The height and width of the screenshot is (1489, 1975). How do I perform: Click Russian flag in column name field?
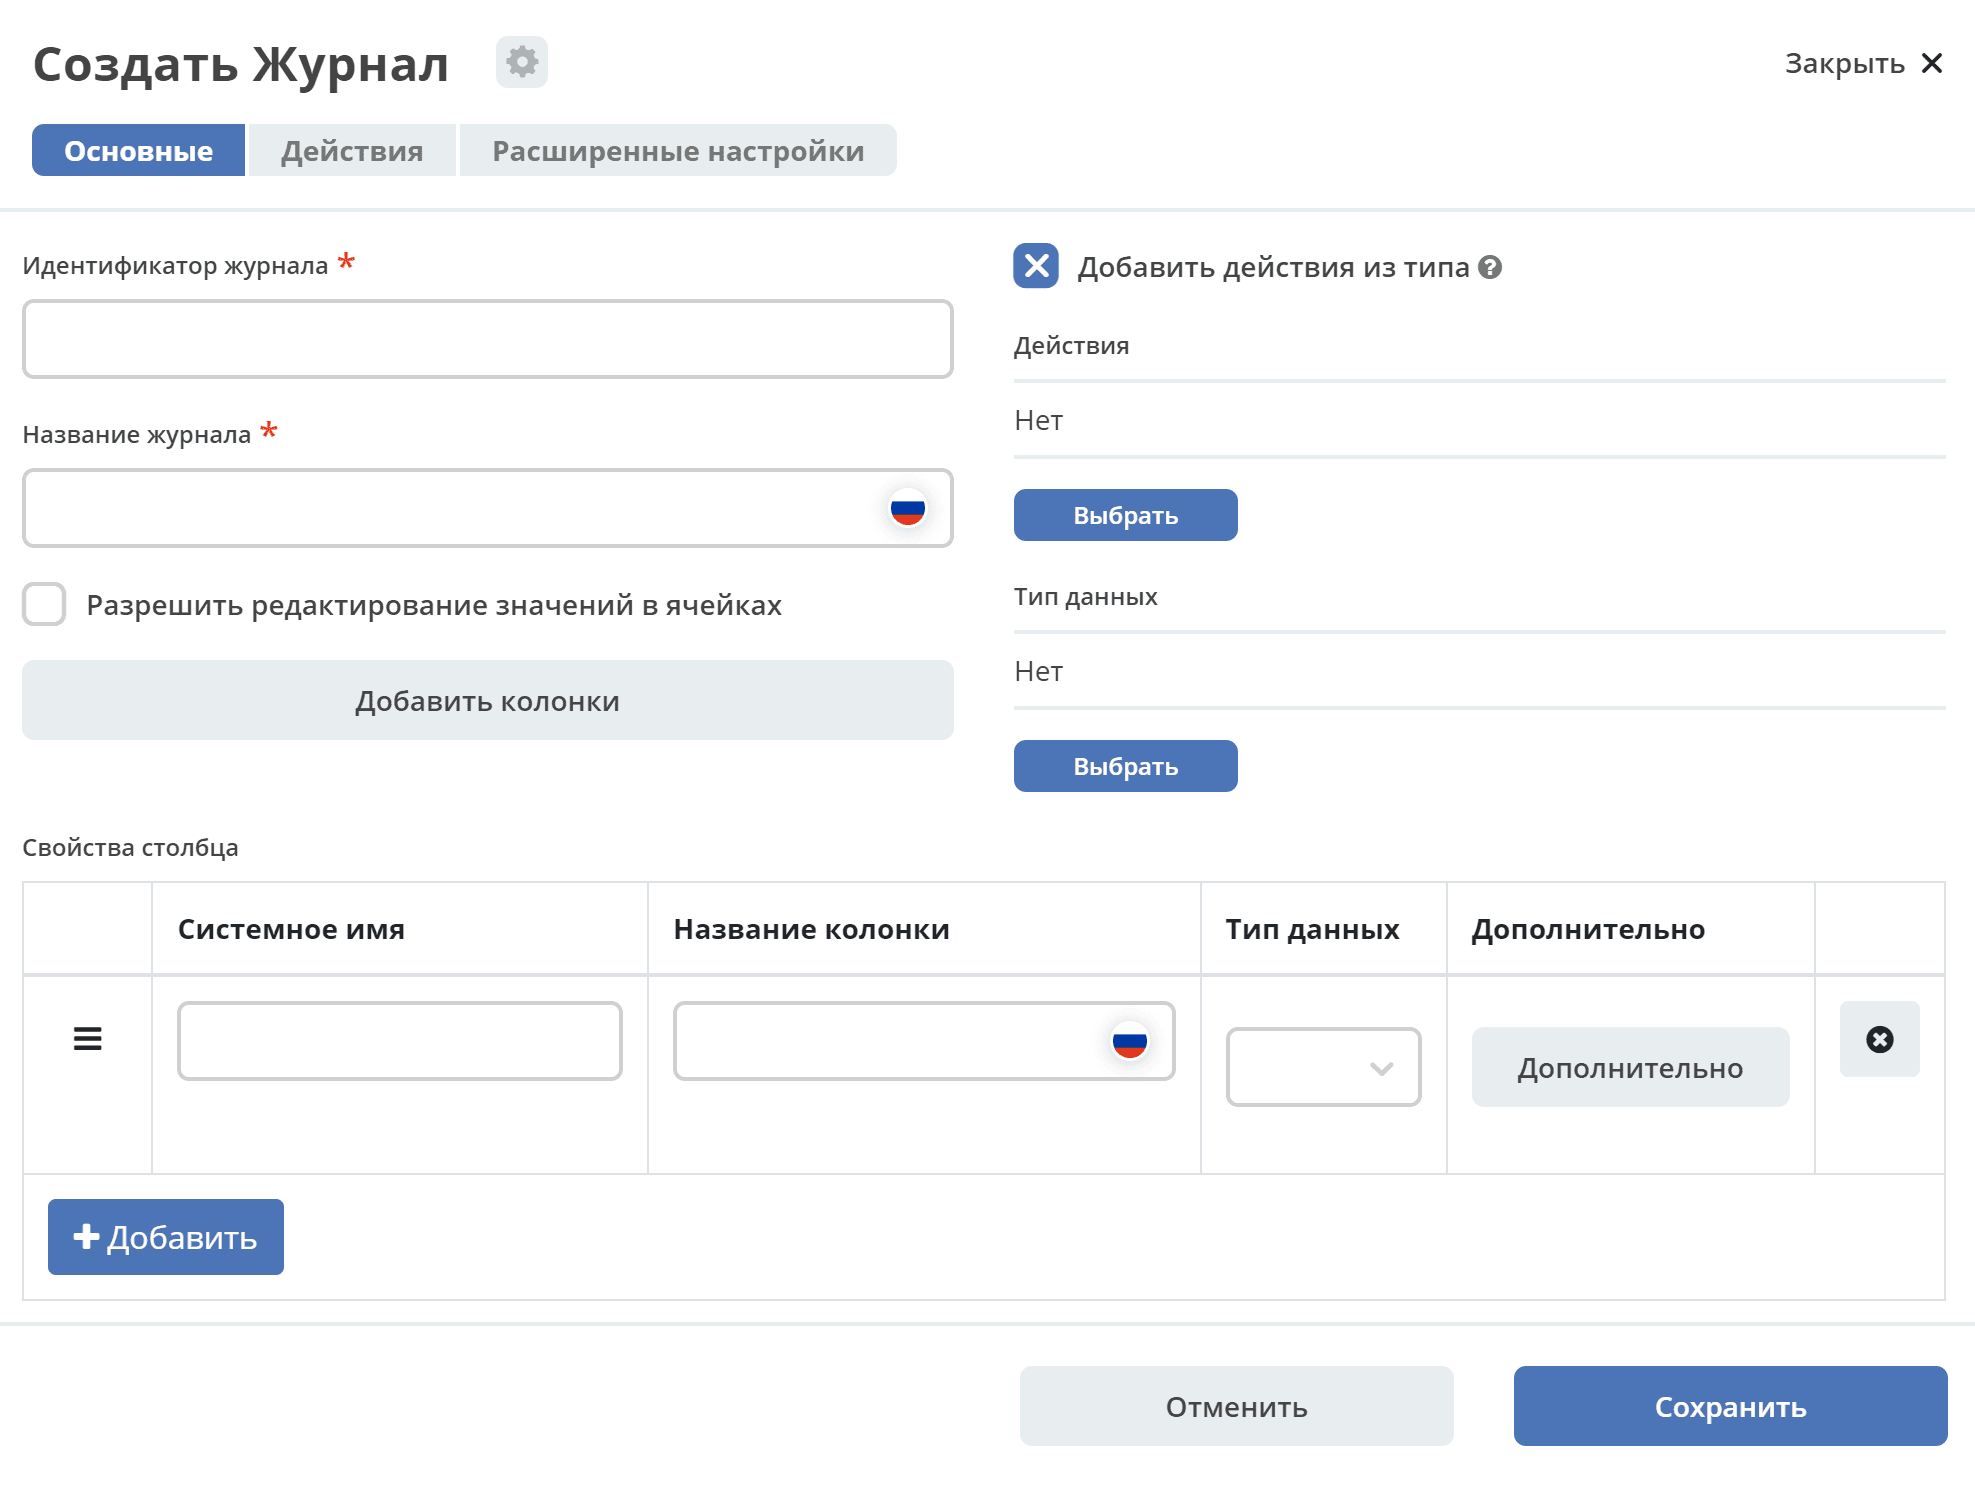point(1130,1041)
